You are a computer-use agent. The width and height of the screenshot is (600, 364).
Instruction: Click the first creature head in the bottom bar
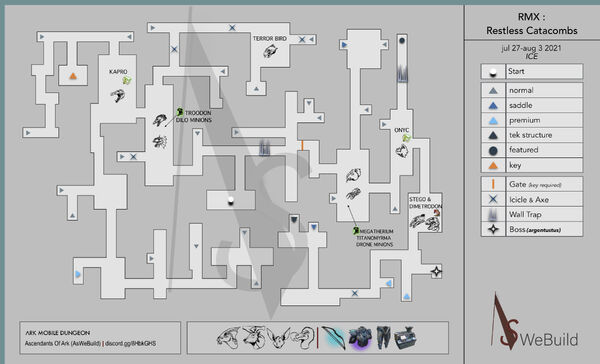click(229, 338)
